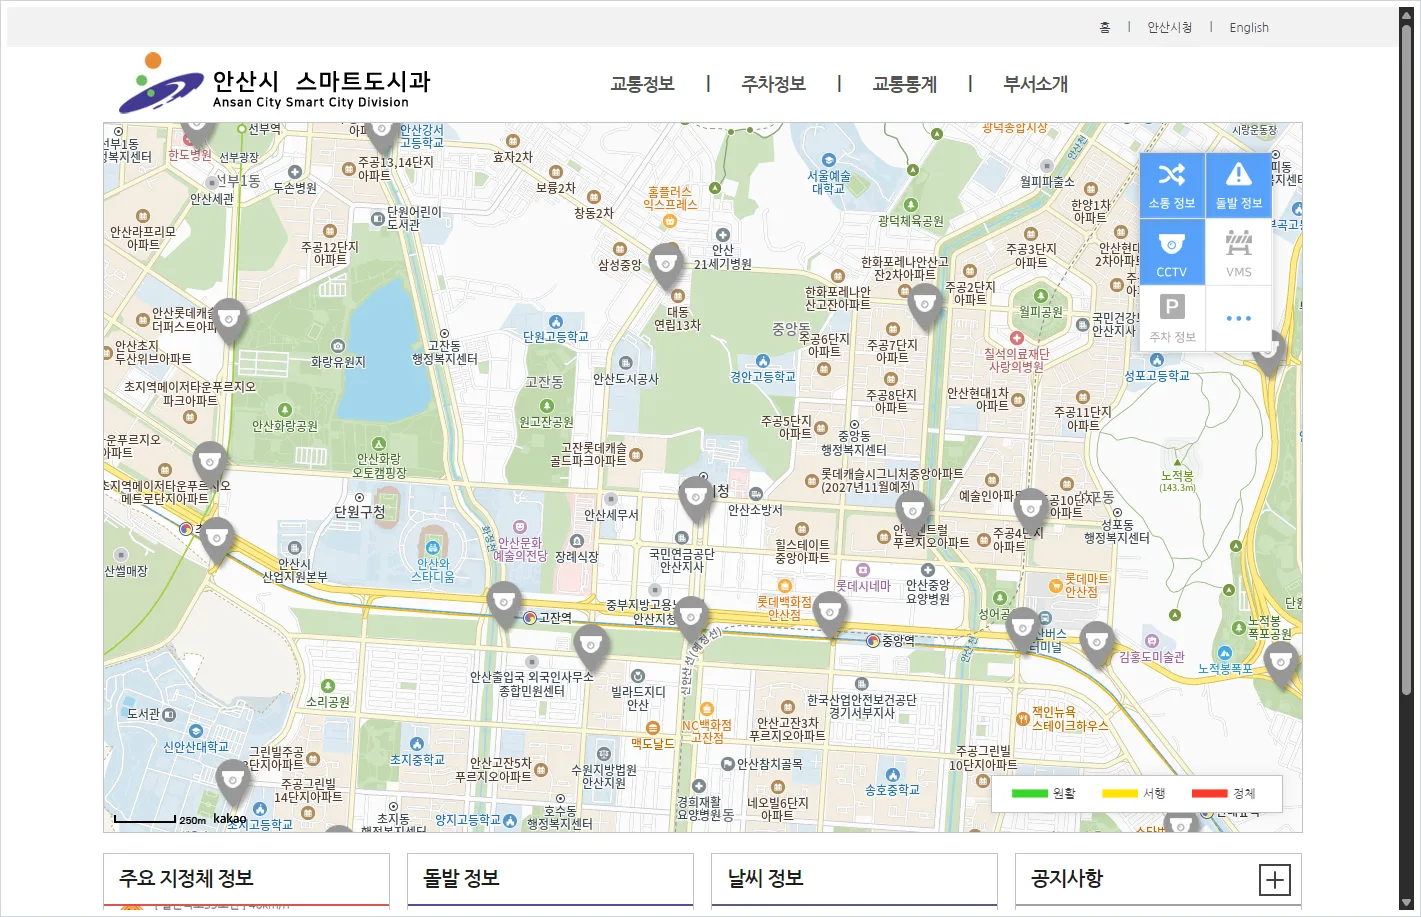
Task: Click the 안산세무서 map label
Action: (611, 515)
